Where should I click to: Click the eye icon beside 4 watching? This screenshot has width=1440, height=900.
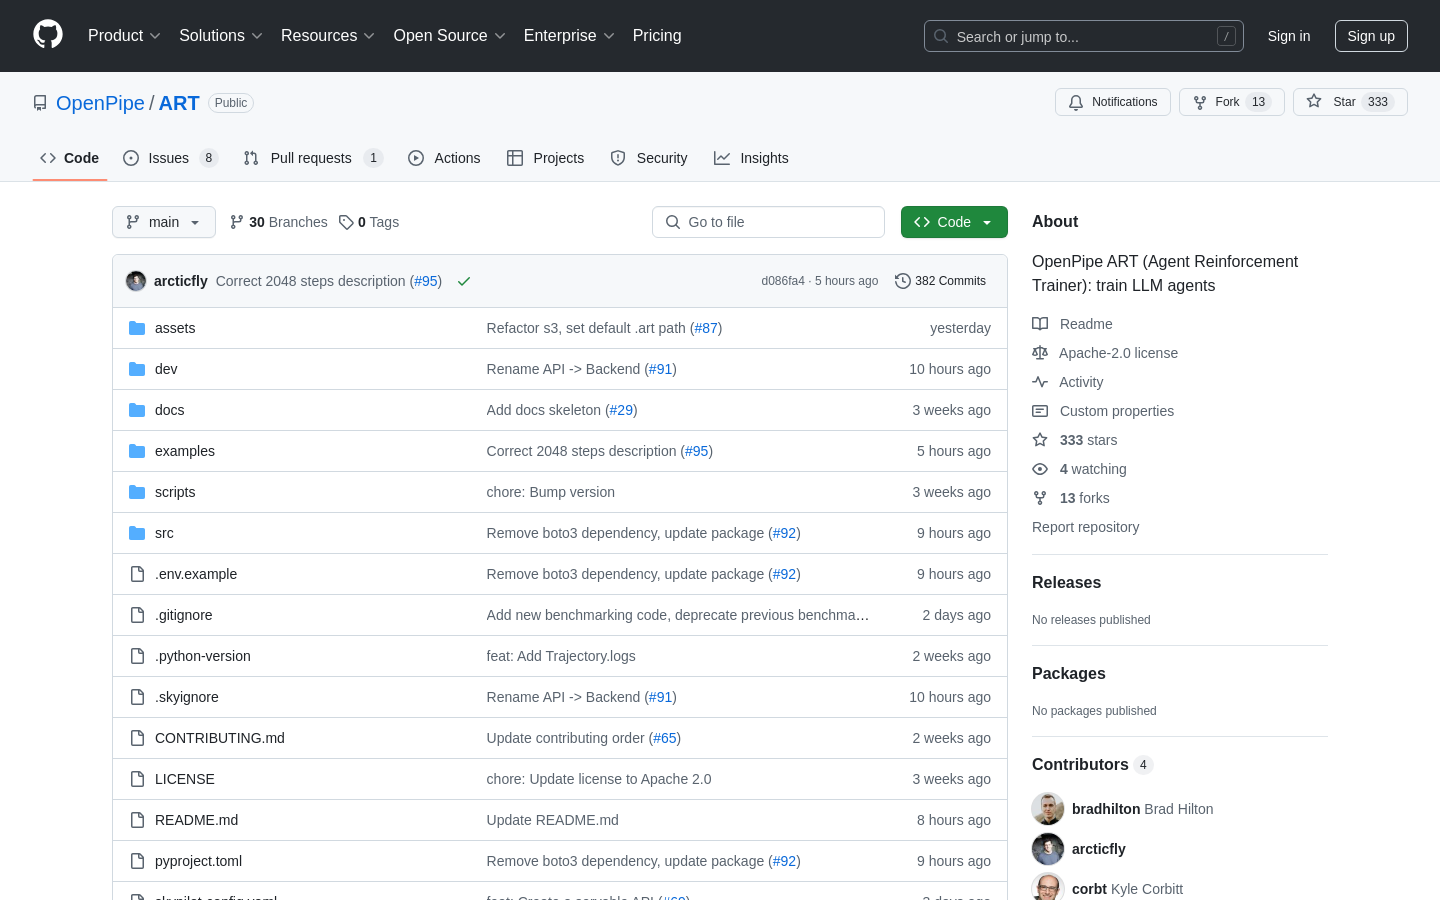1040,469
